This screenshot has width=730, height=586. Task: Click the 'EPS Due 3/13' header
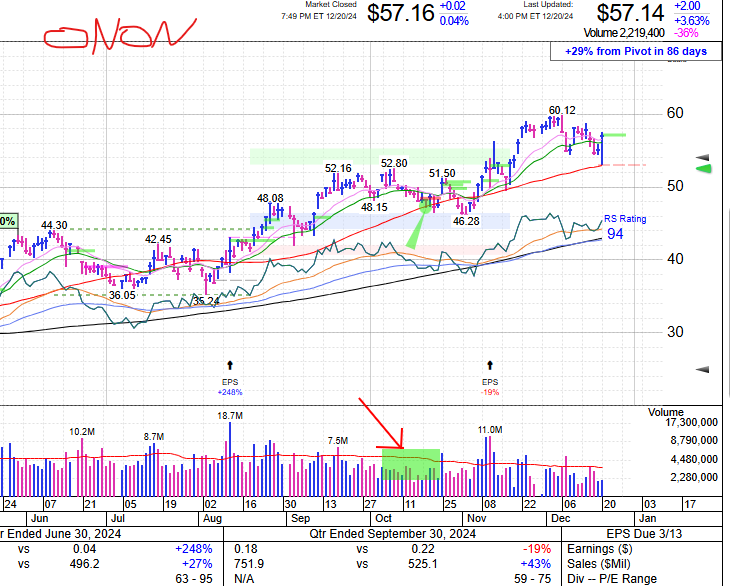644,534
